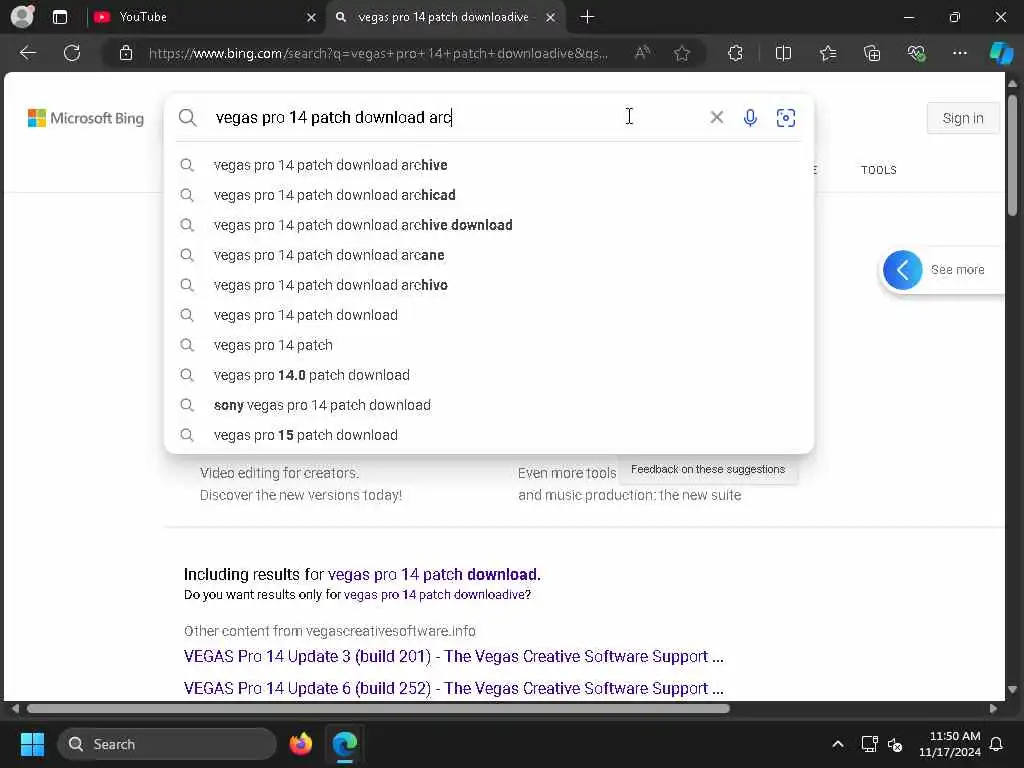Click the blue See more arrow button
Viewport: 1024px width, 768px height.
click(903, 270)
